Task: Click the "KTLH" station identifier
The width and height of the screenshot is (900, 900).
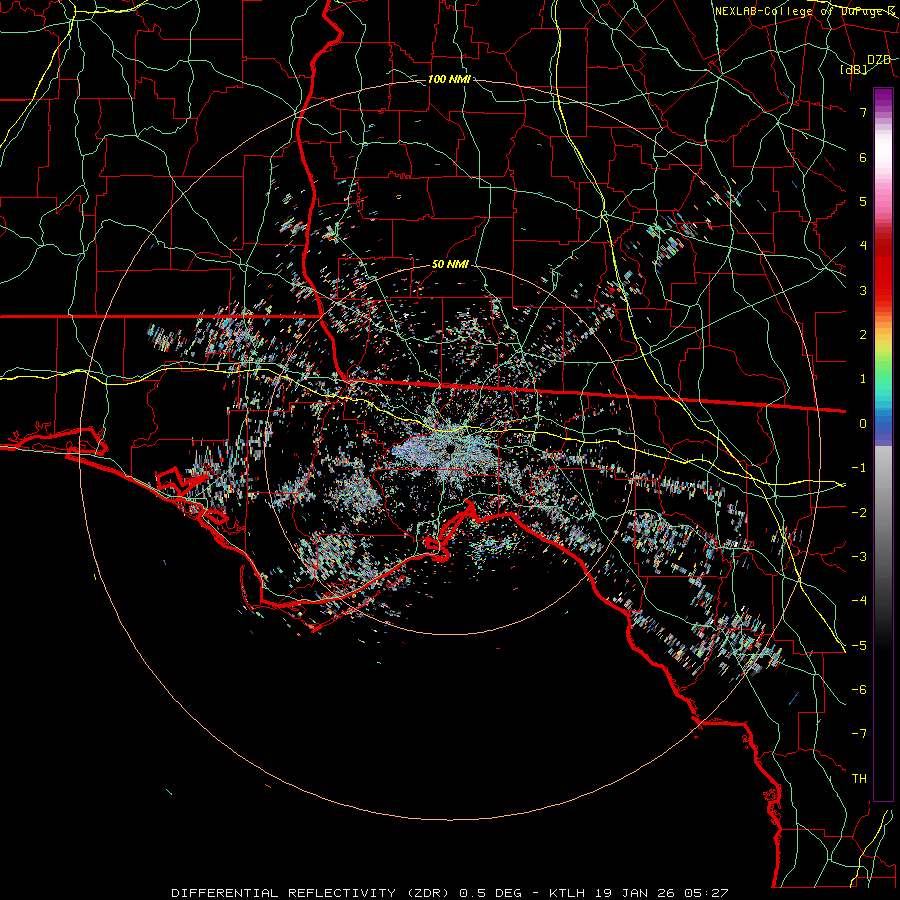Action: (x=567, y=893)
